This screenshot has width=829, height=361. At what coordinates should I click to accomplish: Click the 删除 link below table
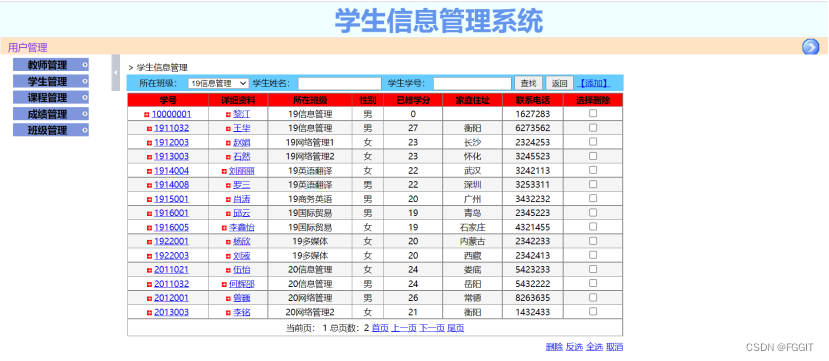coord(554,347)
